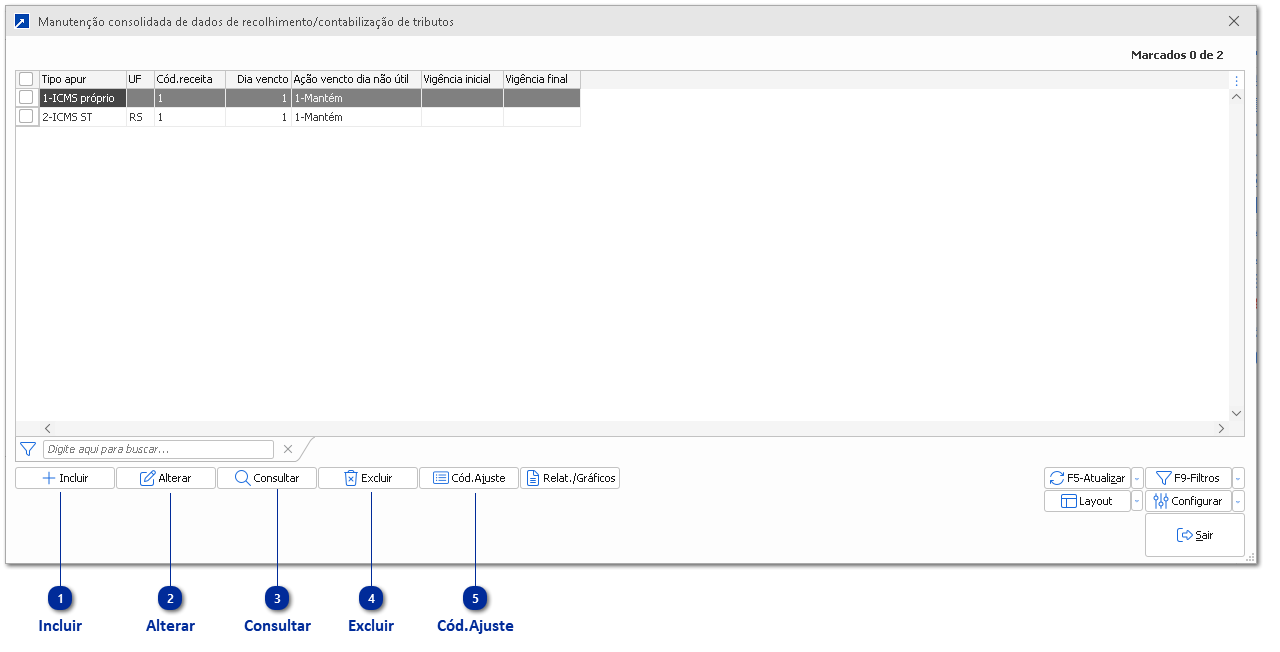The height and width of the screenshot is (652, 1280).
Task: Click Excluir to delete the record
Action: (x=368, y=478)
